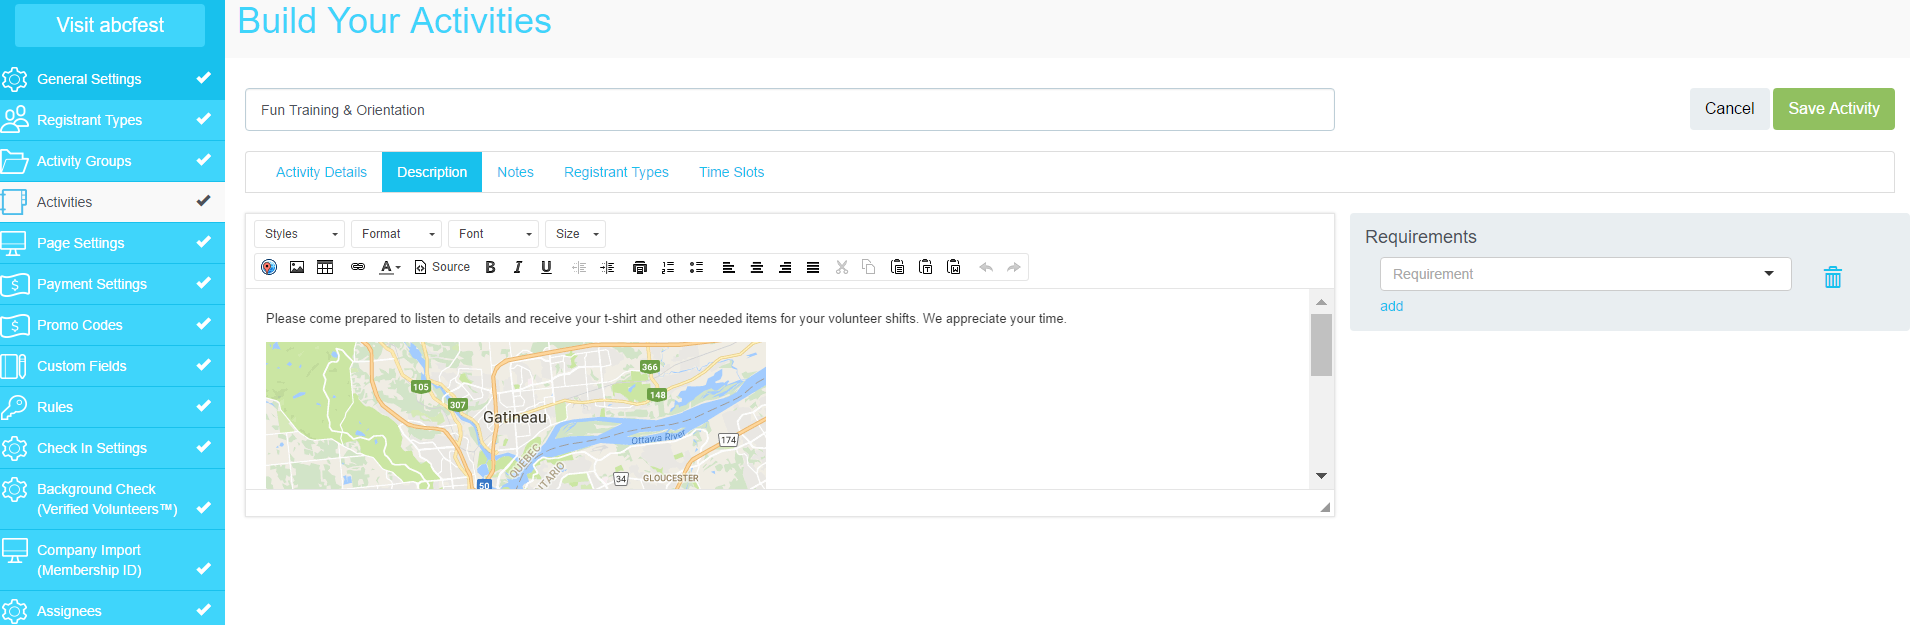Expand the Font dropdown
Screen dimensions: 1910x625
click(x=493, y=234)
